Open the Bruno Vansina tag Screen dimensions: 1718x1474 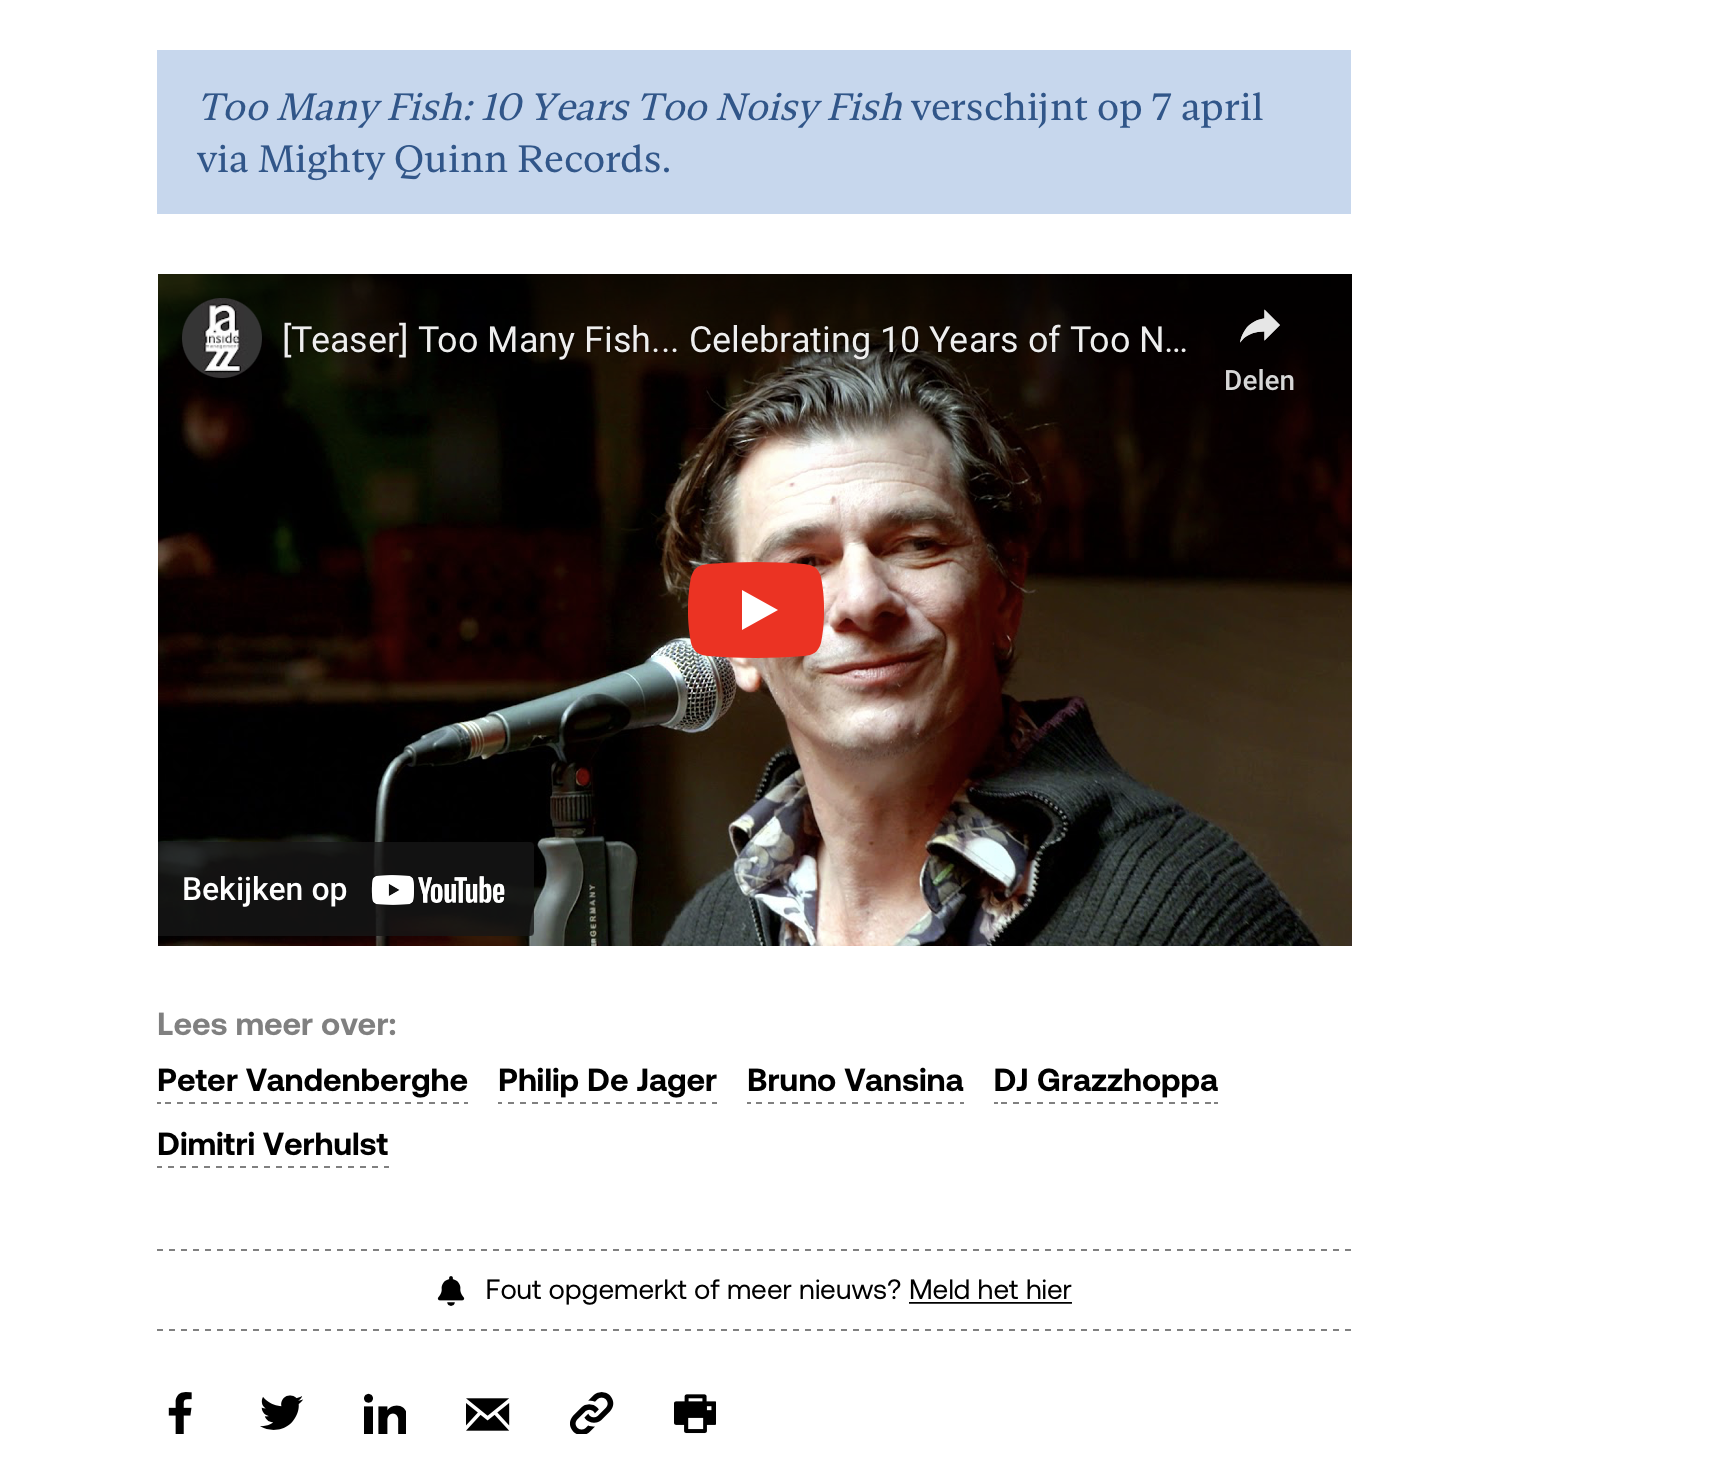[x=855, y=1080]
